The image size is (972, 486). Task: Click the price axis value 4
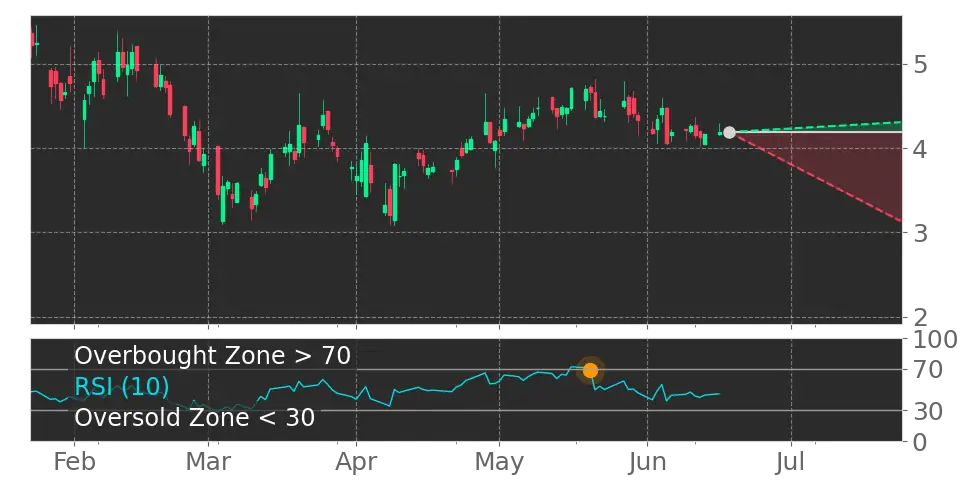pos(921,149)
